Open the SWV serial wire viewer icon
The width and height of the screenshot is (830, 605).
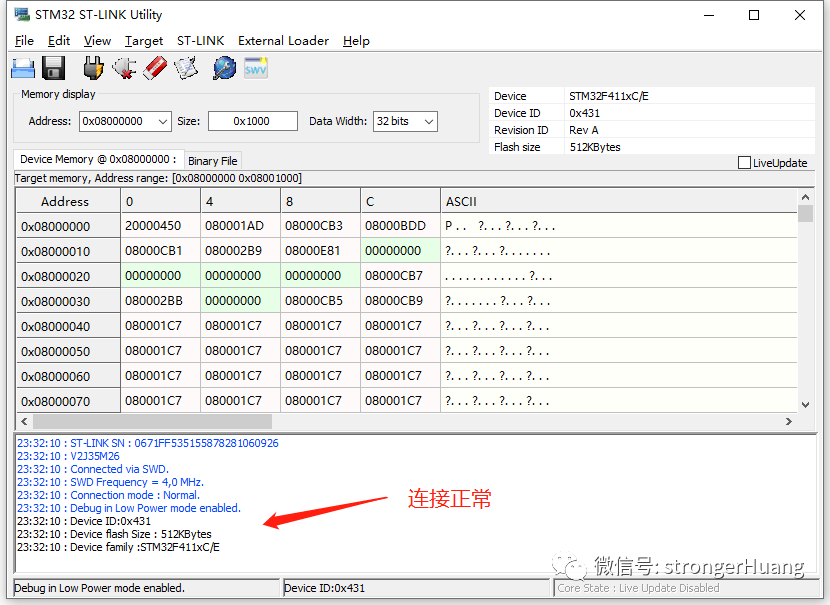coord(256,68)
